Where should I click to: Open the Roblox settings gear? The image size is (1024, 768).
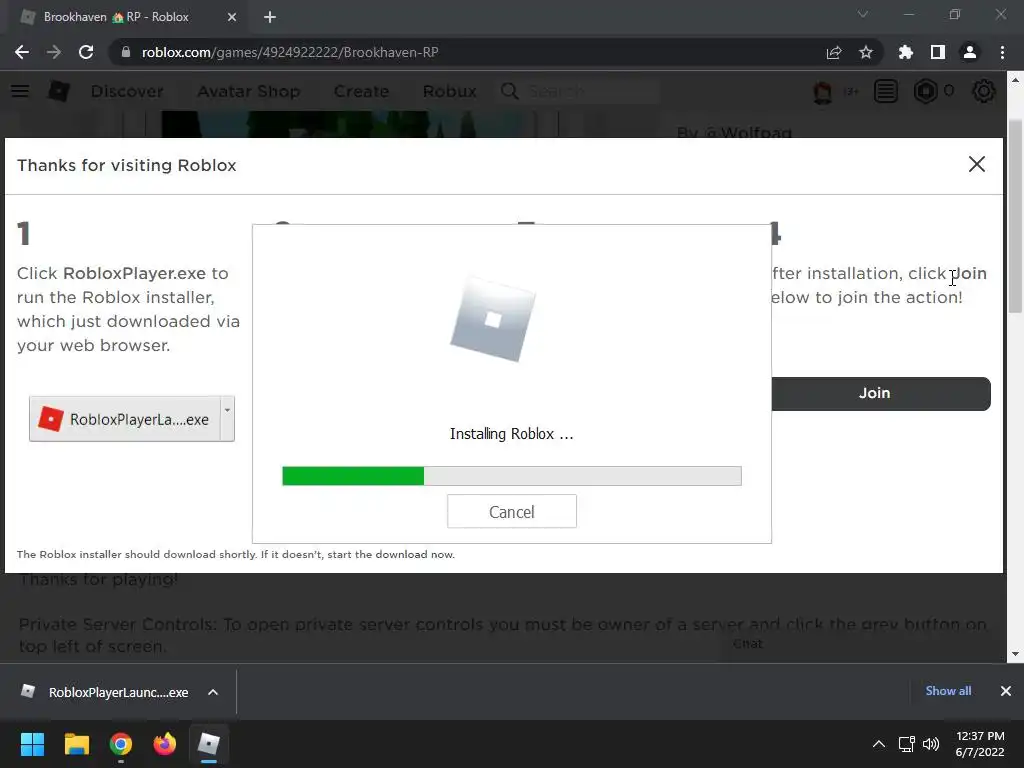(x=984, y=91)
